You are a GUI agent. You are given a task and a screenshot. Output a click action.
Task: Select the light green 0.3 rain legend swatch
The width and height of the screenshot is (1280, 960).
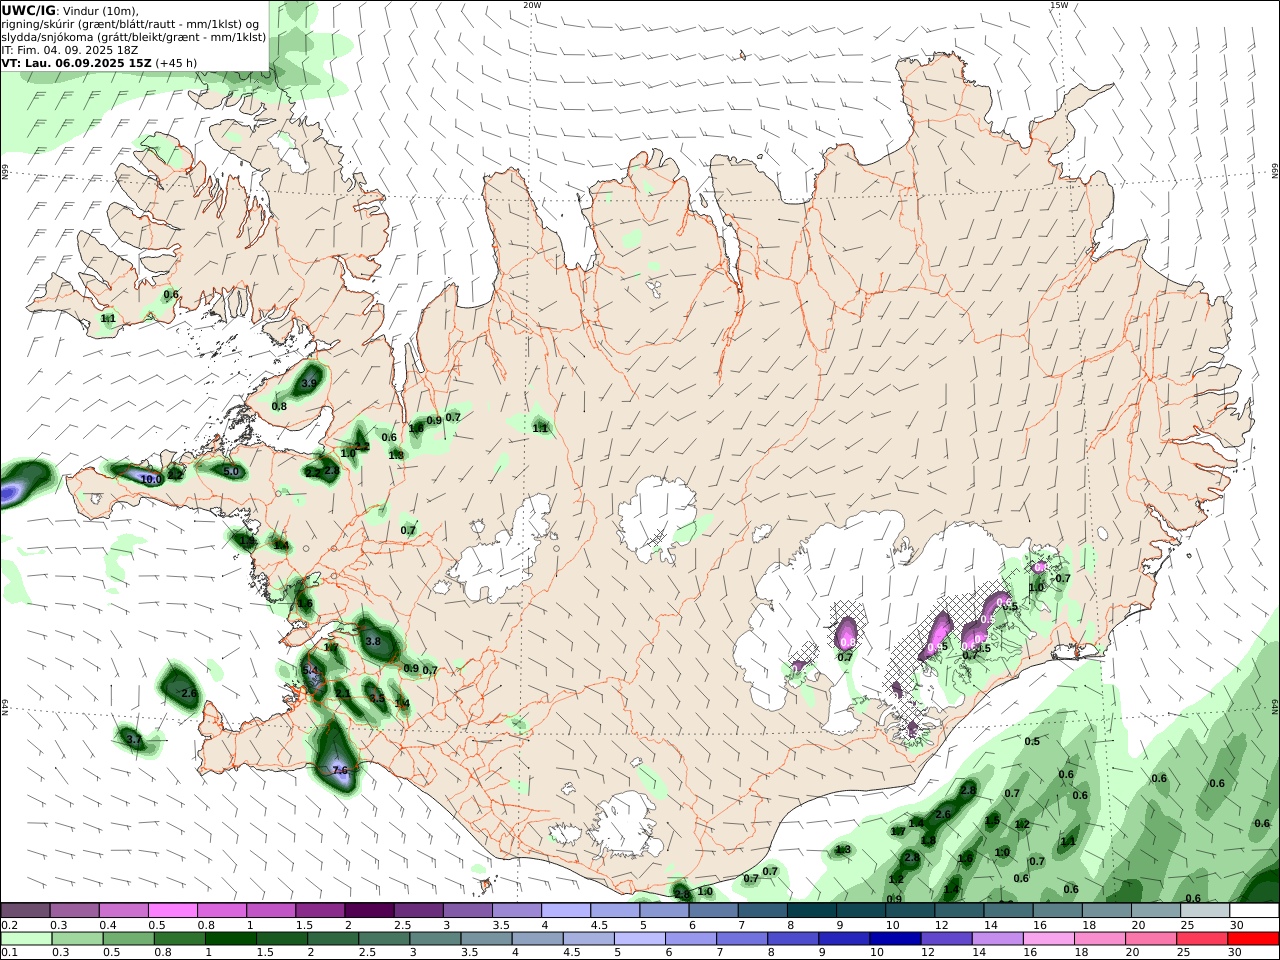tap(77, 939)
